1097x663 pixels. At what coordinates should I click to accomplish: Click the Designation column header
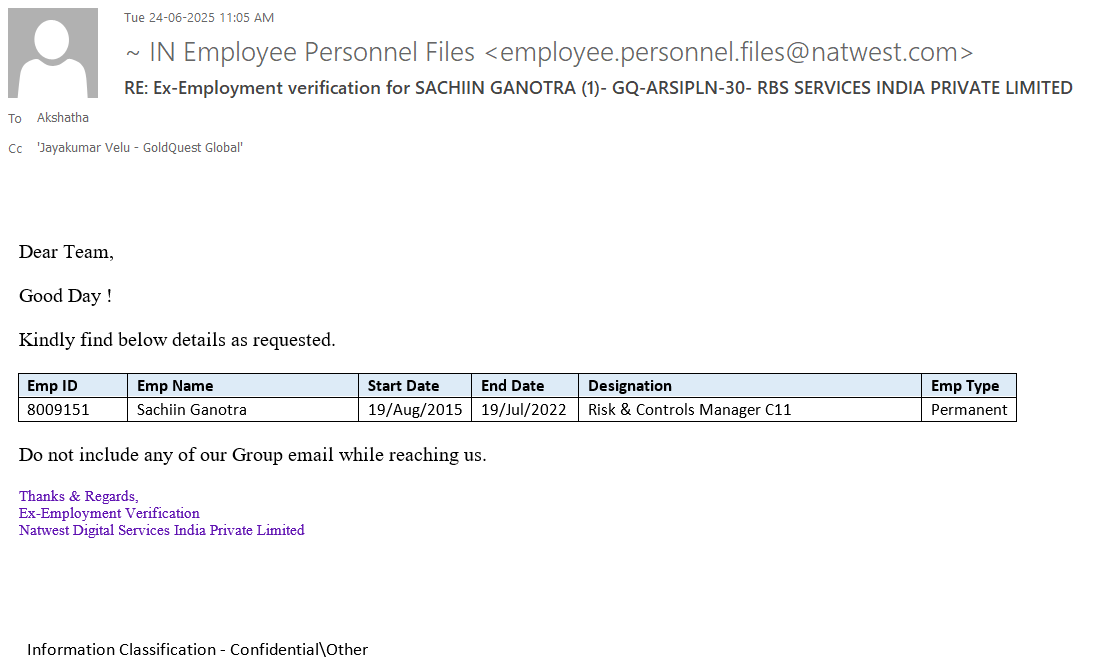pos(630,386)
